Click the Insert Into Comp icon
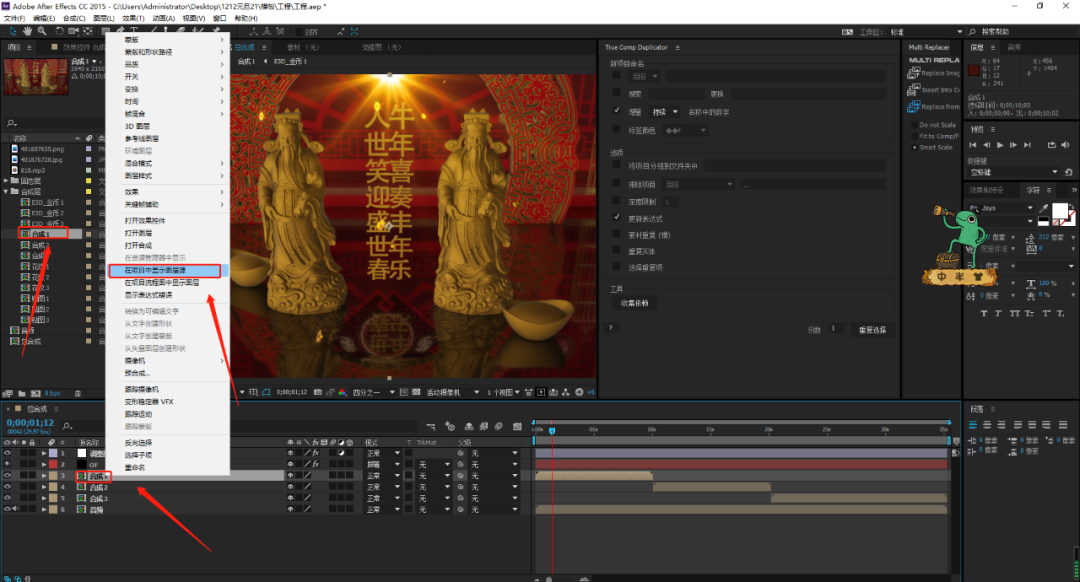Viewport: 1080px width, 582px height. (913, 90)
